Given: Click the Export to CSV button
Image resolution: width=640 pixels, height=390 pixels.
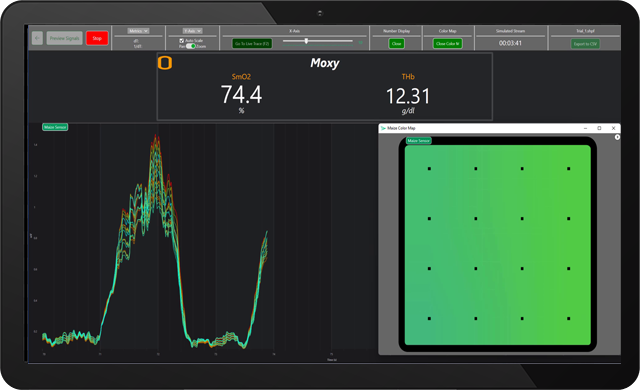Looking at the screenshot, I should coord(585,44).
